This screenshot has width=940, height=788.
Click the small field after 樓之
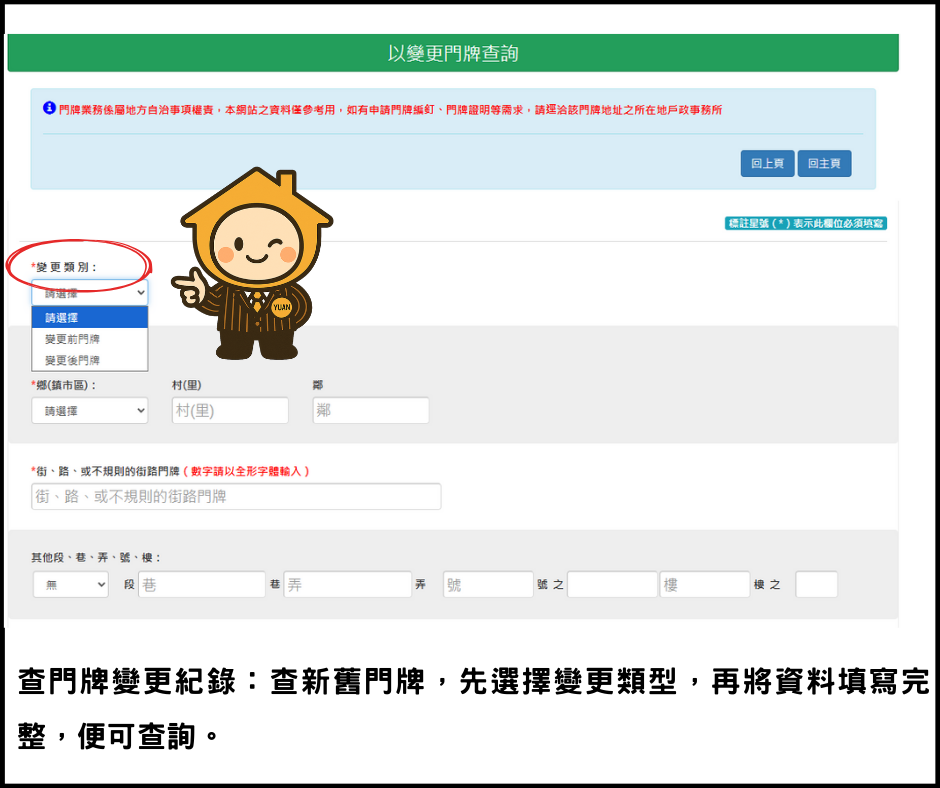tap(816, 585)
